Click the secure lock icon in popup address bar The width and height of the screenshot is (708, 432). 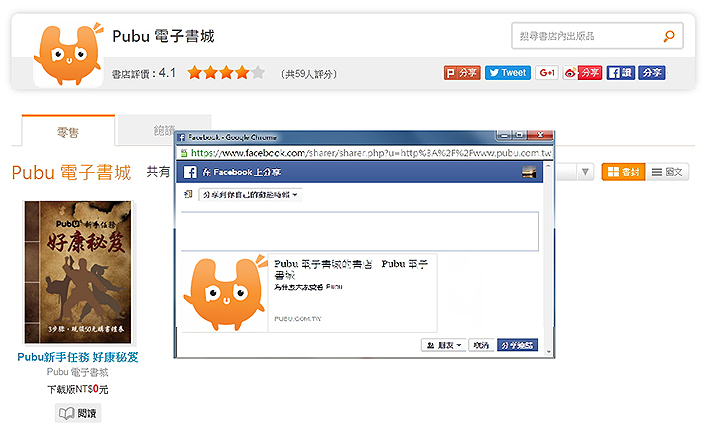tap(184, 153)
